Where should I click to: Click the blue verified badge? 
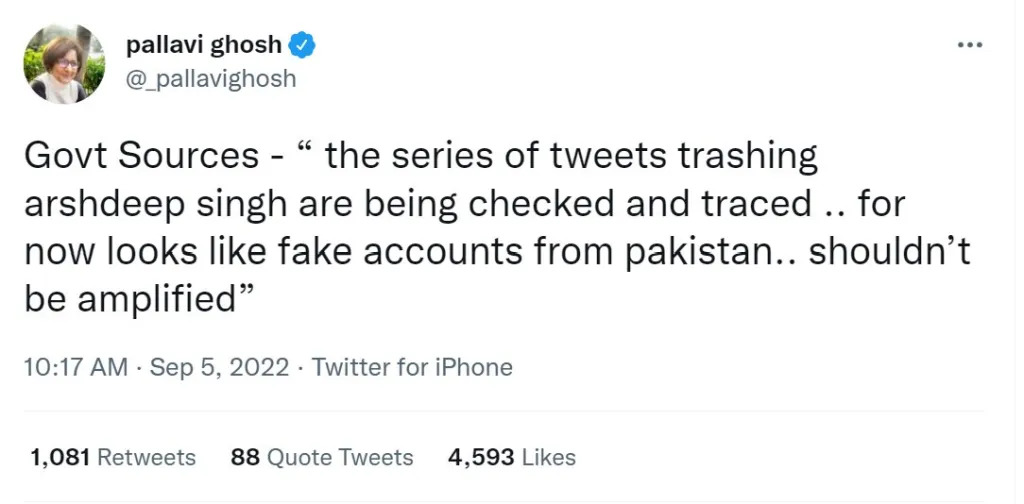point(303,45)
